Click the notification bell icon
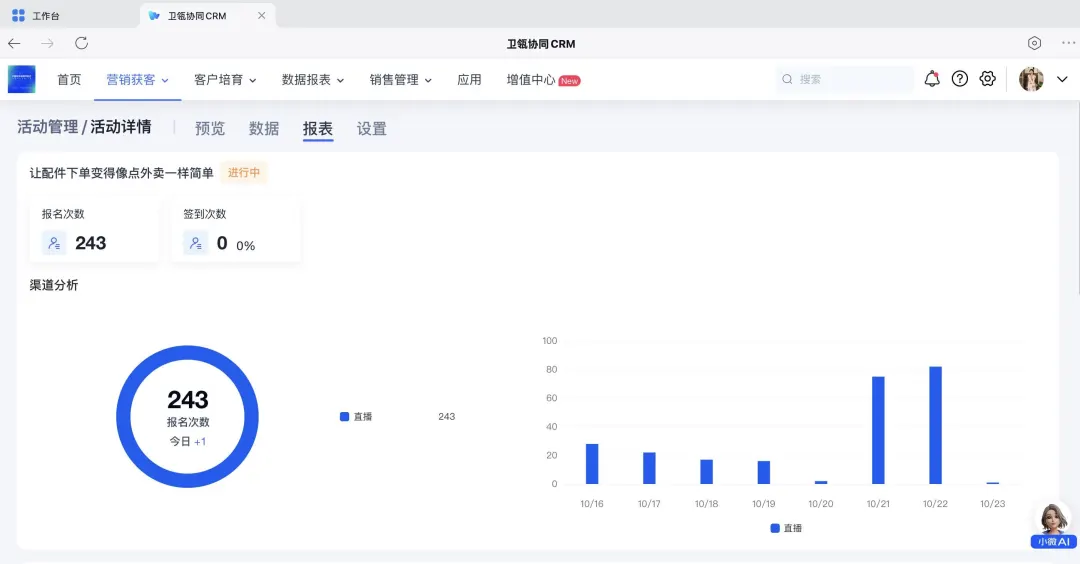This screenshot has height=564, width=1080. click(x=932, y=79)
